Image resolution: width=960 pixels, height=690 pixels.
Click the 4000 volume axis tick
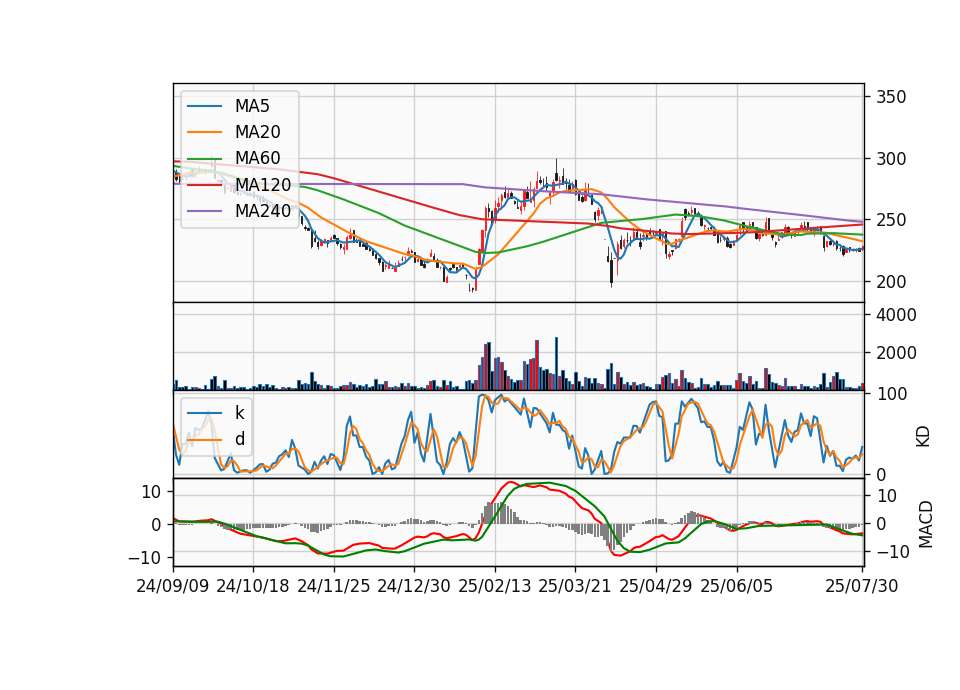coord(896,315)
